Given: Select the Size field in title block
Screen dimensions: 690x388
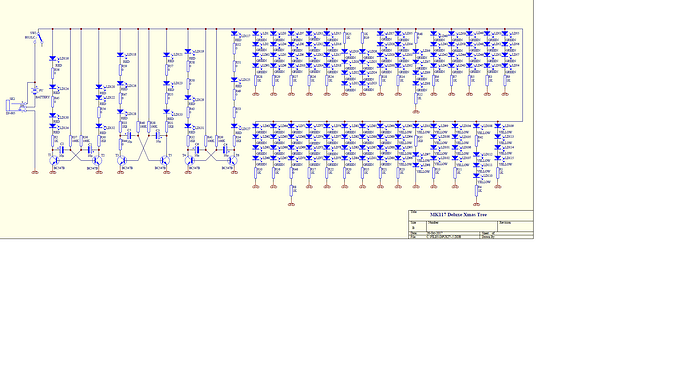Looking at the screenshot, I should pyautogui.click(x=418, y=226).
